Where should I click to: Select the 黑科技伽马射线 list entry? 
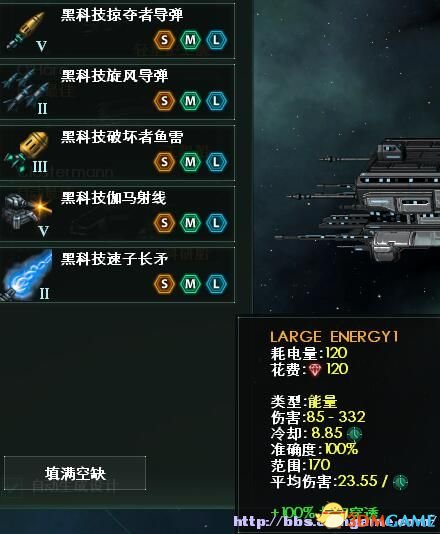pos(117,214)
